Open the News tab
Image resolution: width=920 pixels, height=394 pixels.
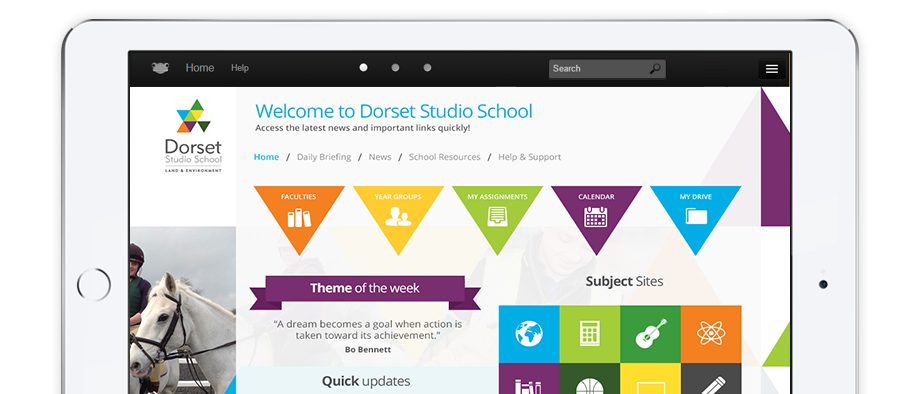[x=380, y=157]
